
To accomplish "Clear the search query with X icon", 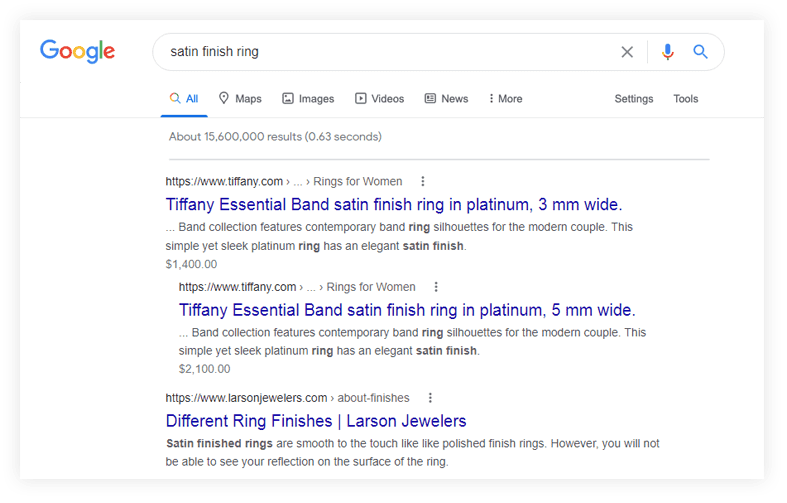I will point(627,52).
